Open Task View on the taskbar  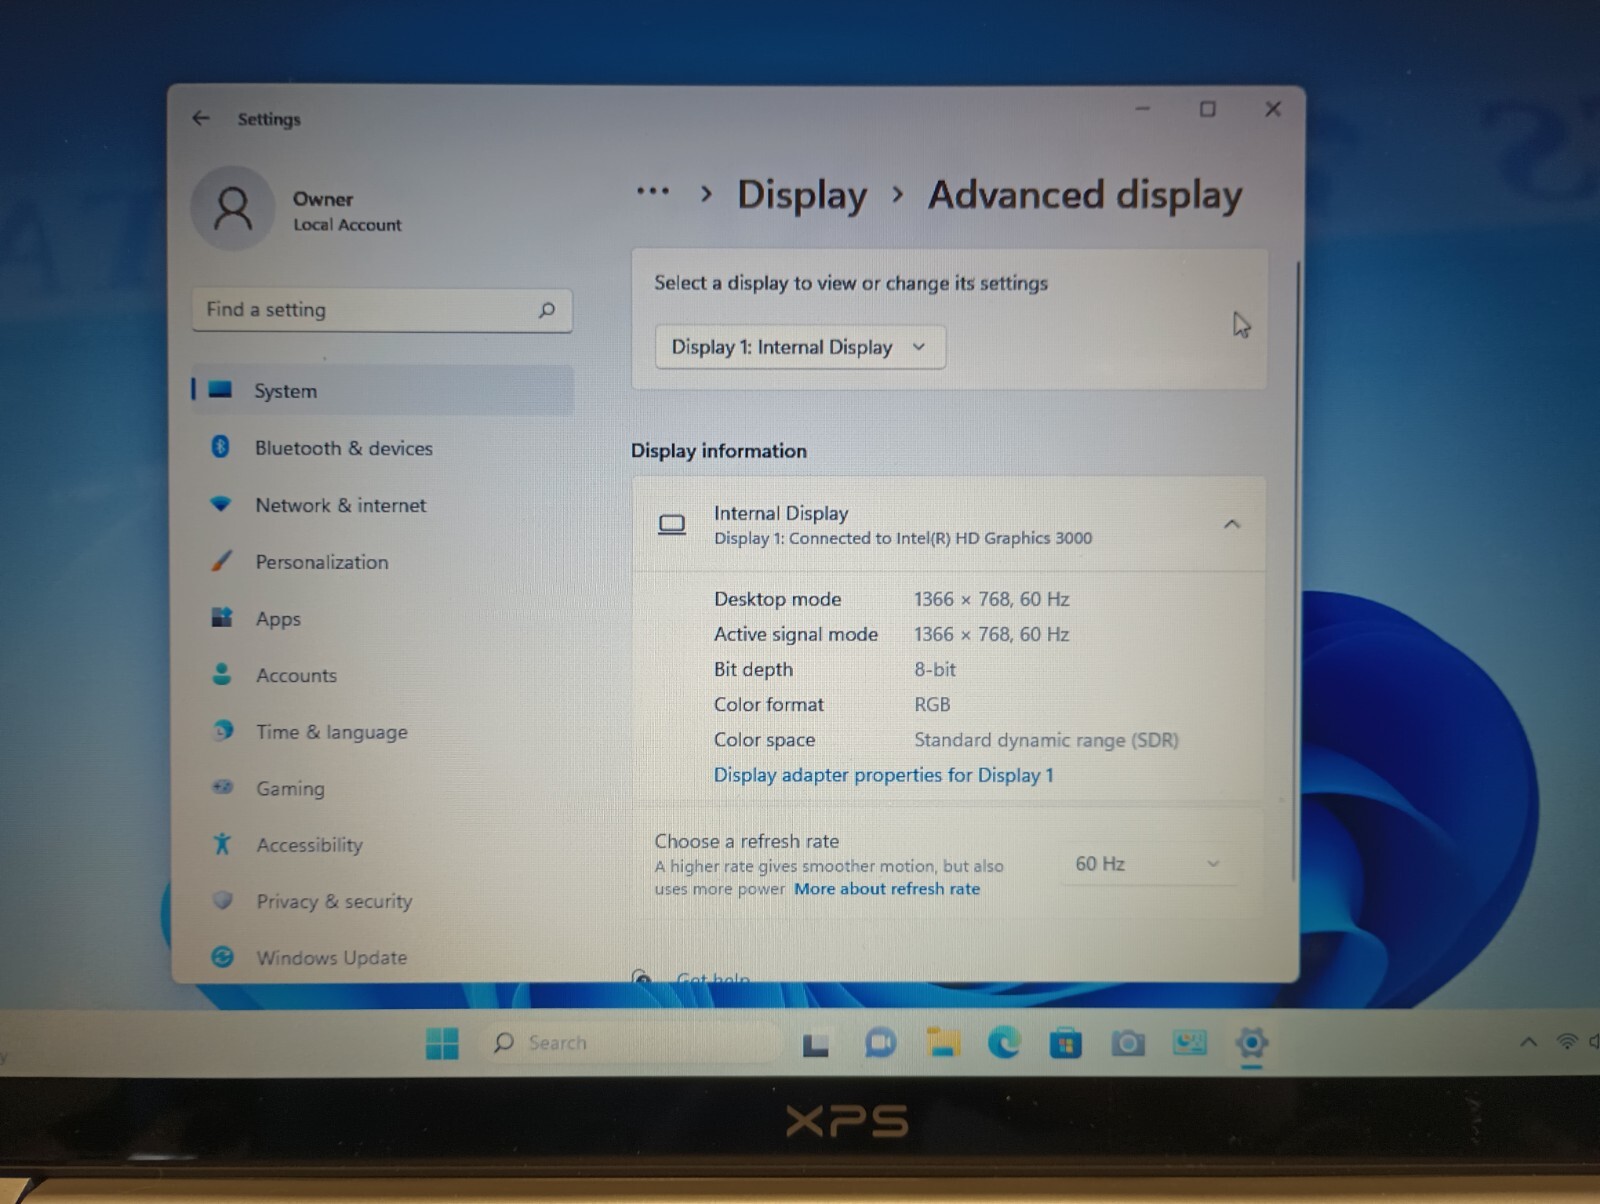click(x=816, y=1045)
